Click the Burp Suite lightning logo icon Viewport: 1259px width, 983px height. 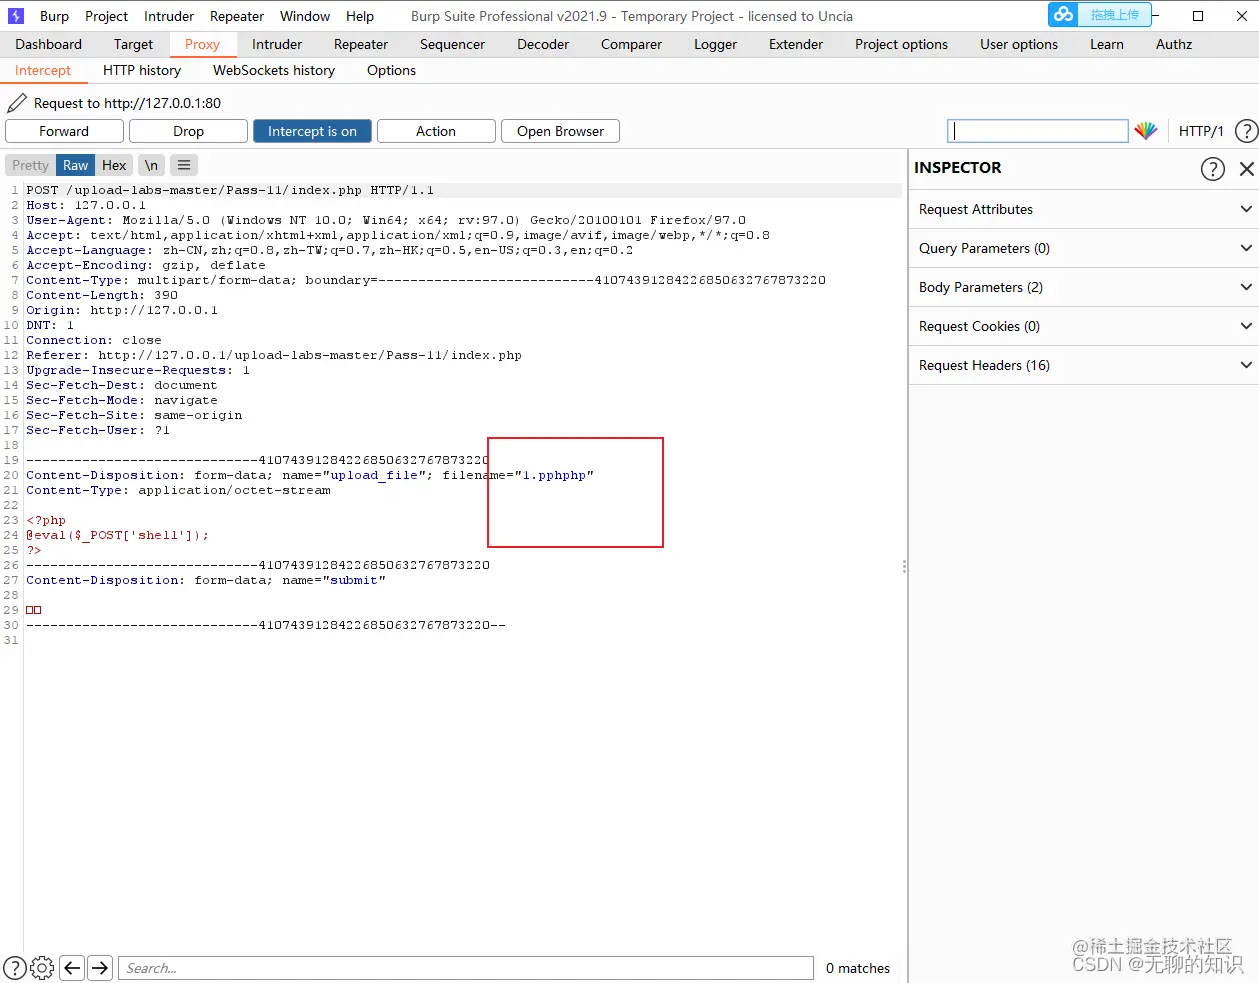pos(15,16)
